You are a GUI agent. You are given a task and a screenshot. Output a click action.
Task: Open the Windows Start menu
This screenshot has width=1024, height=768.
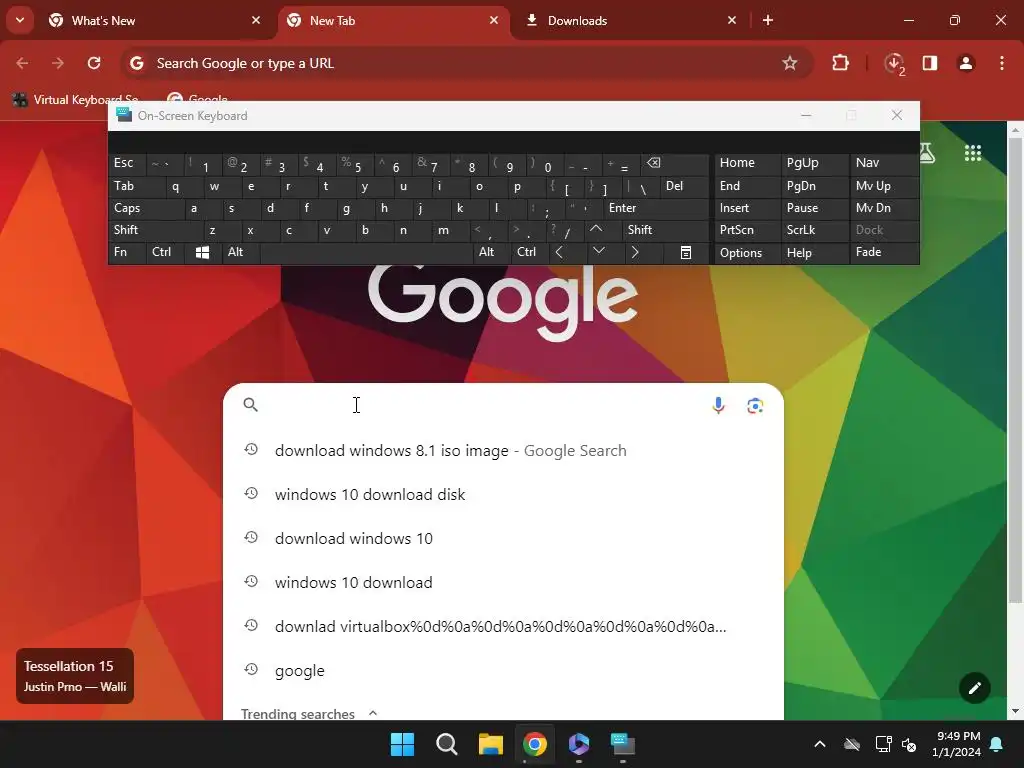(402, 744)
